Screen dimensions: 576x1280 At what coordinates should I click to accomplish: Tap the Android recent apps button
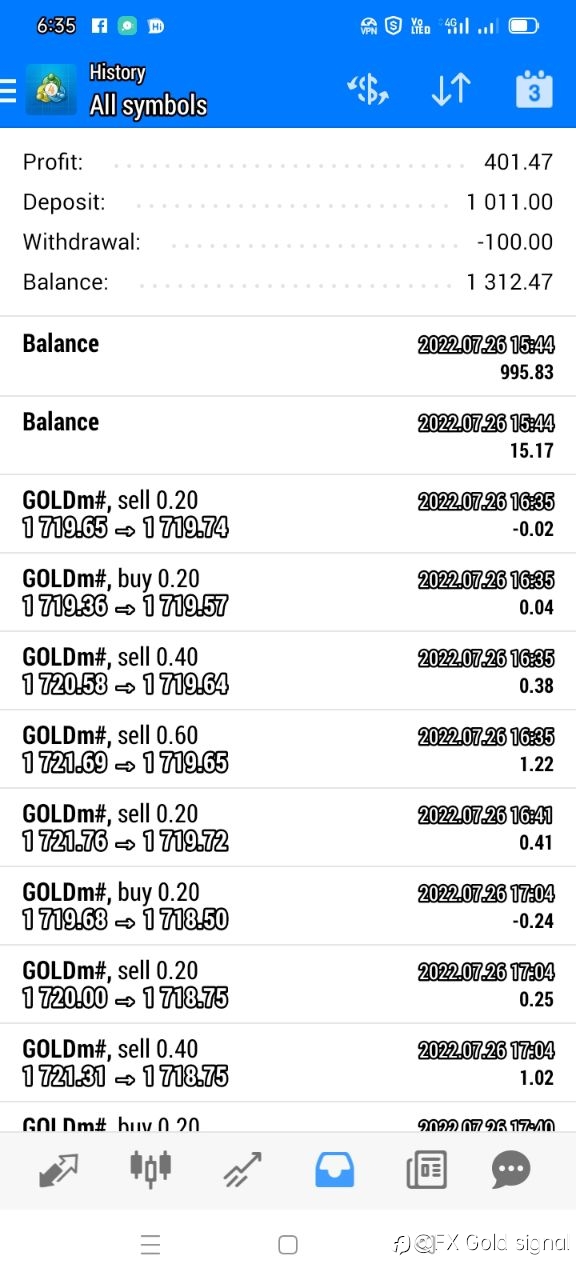[x=151, y=1245]
